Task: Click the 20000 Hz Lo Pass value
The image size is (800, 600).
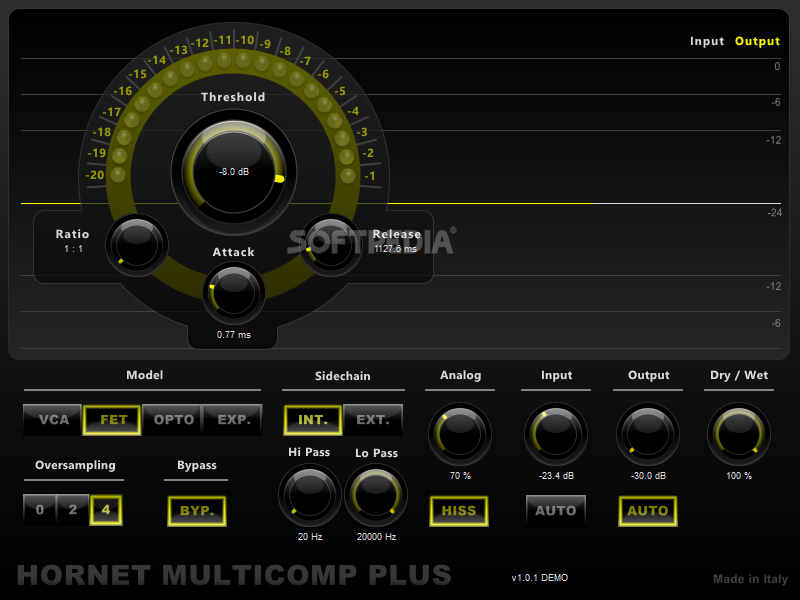Action: 377,537
